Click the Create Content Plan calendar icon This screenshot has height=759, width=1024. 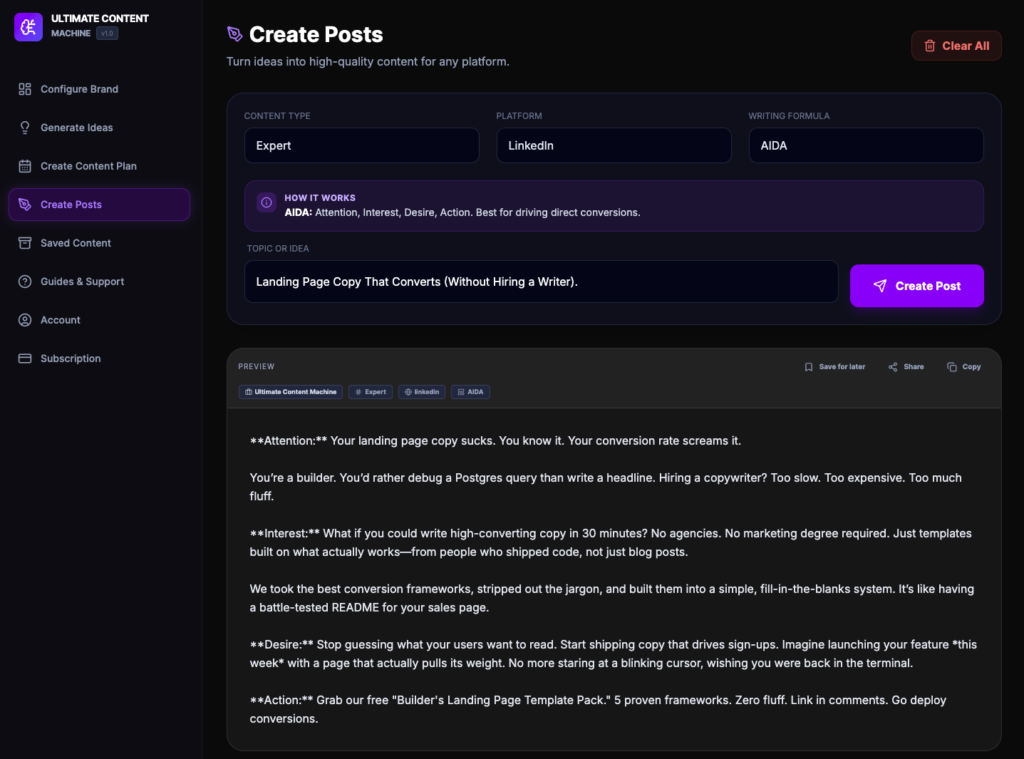coord(25,166)
